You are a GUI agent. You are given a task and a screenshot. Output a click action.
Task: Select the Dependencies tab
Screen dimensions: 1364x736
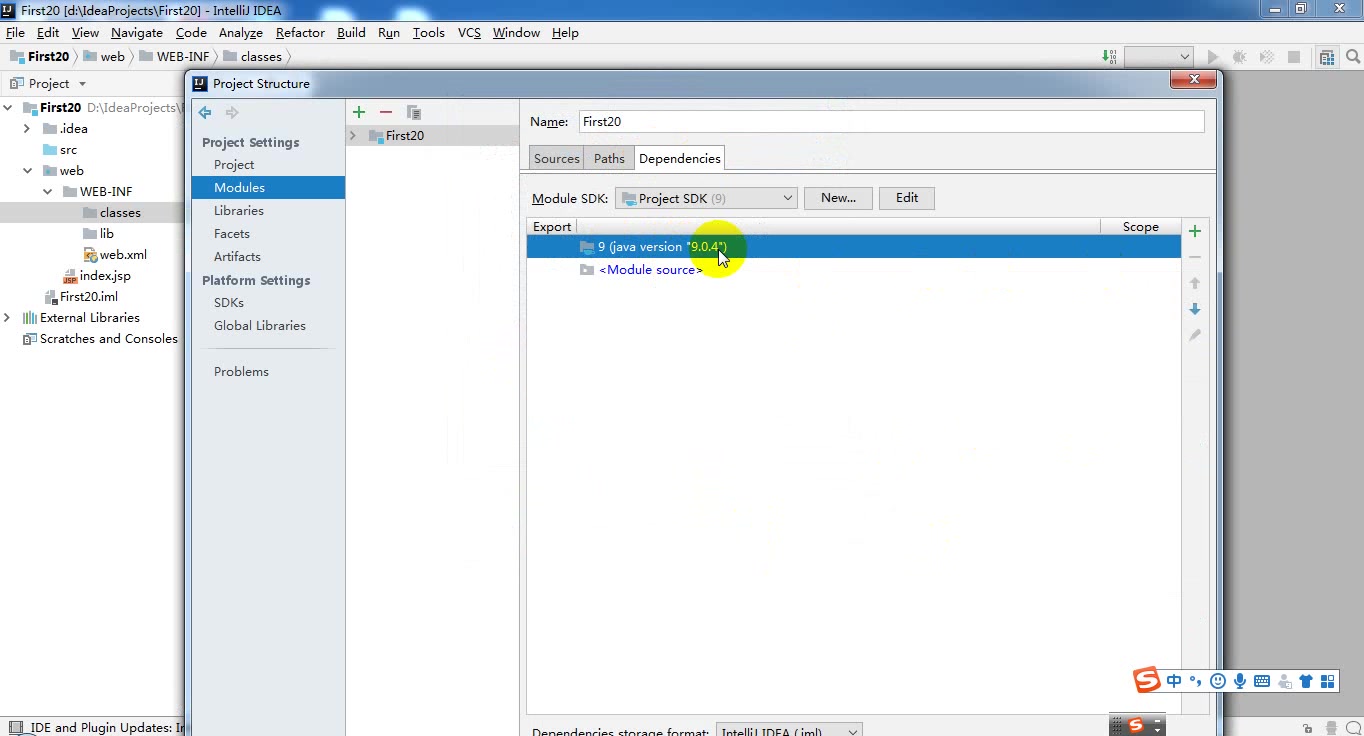680,158
